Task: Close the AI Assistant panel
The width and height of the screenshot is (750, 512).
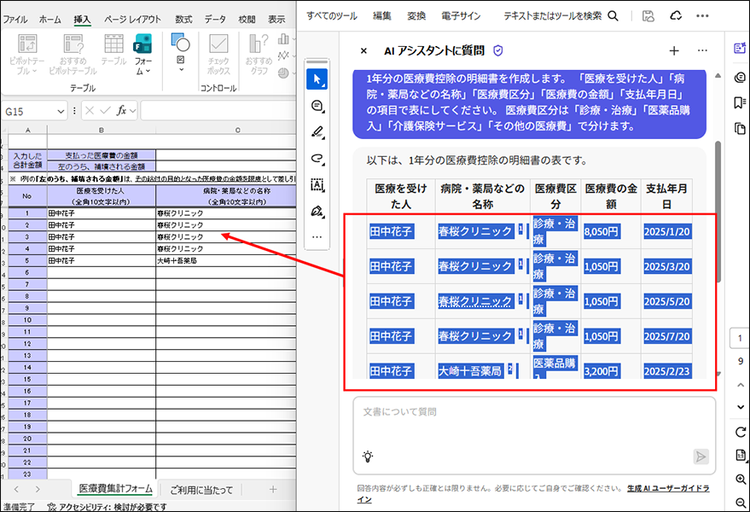Action: point(363,50)
